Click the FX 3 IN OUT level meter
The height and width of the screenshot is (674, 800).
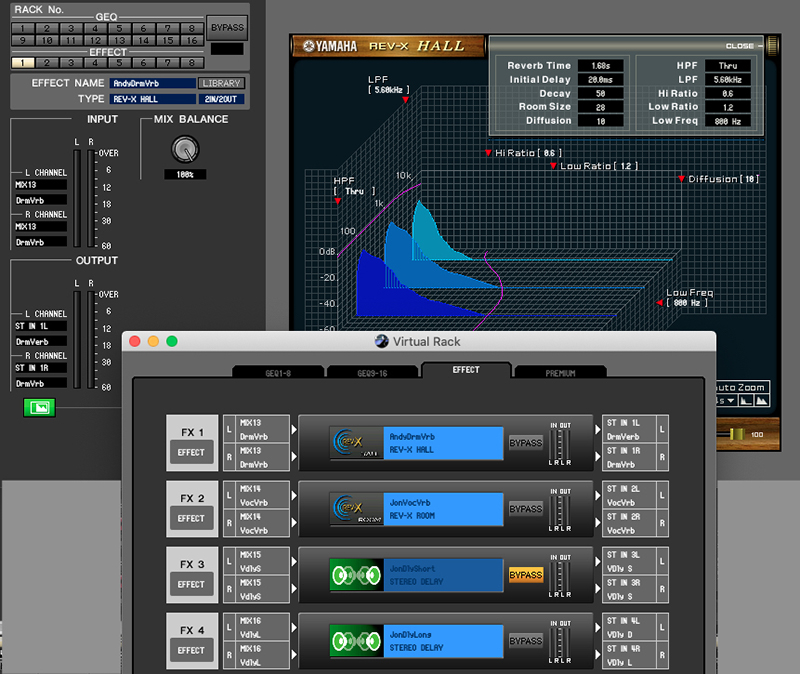[x=560, y=578]
